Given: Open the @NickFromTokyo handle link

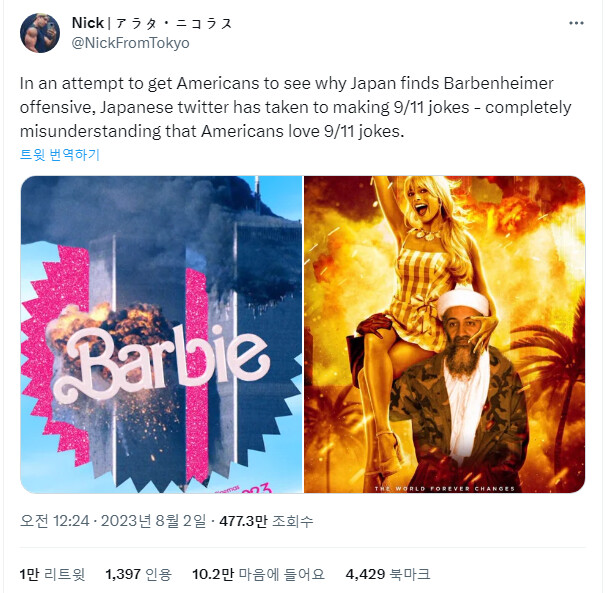Looking at the screenshot, I should 130,43.
